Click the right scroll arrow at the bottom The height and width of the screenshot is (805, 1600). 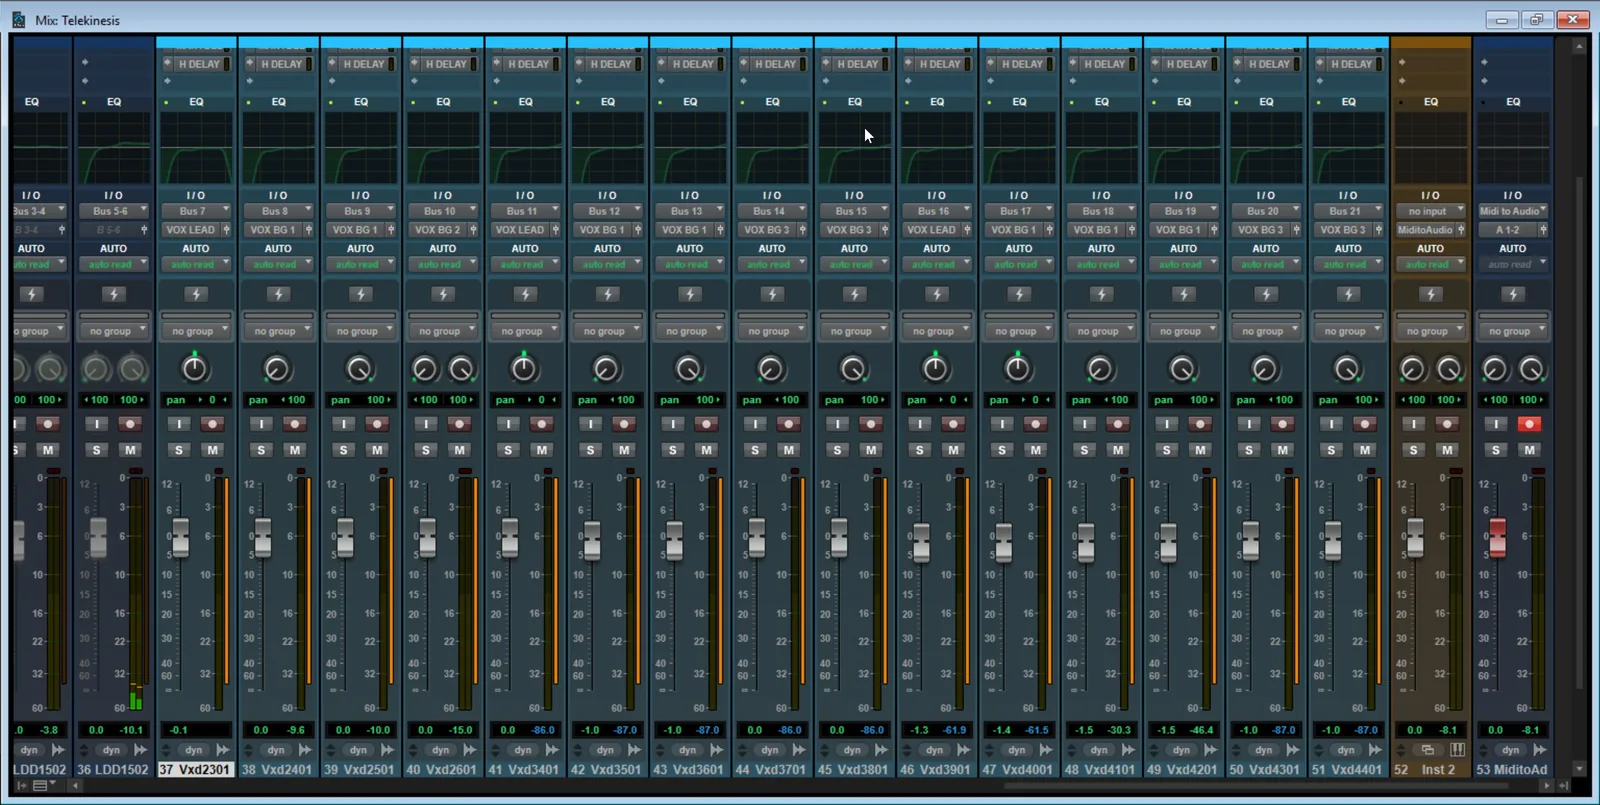click(x=1546, y=786)
